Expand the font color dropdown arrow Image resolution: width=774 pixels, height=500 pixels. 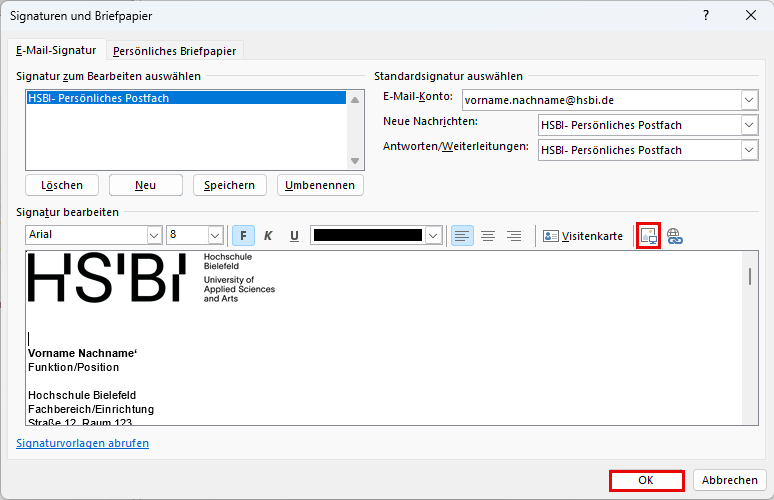pyautogui.click(x=433, y=235)
